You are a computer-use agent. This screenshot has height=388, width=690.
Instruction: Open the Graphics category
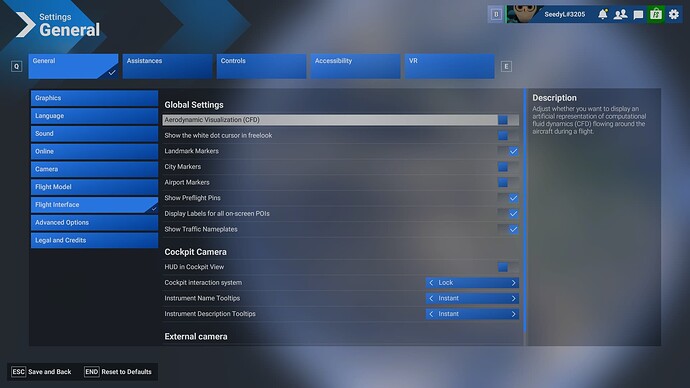(94, 98)
